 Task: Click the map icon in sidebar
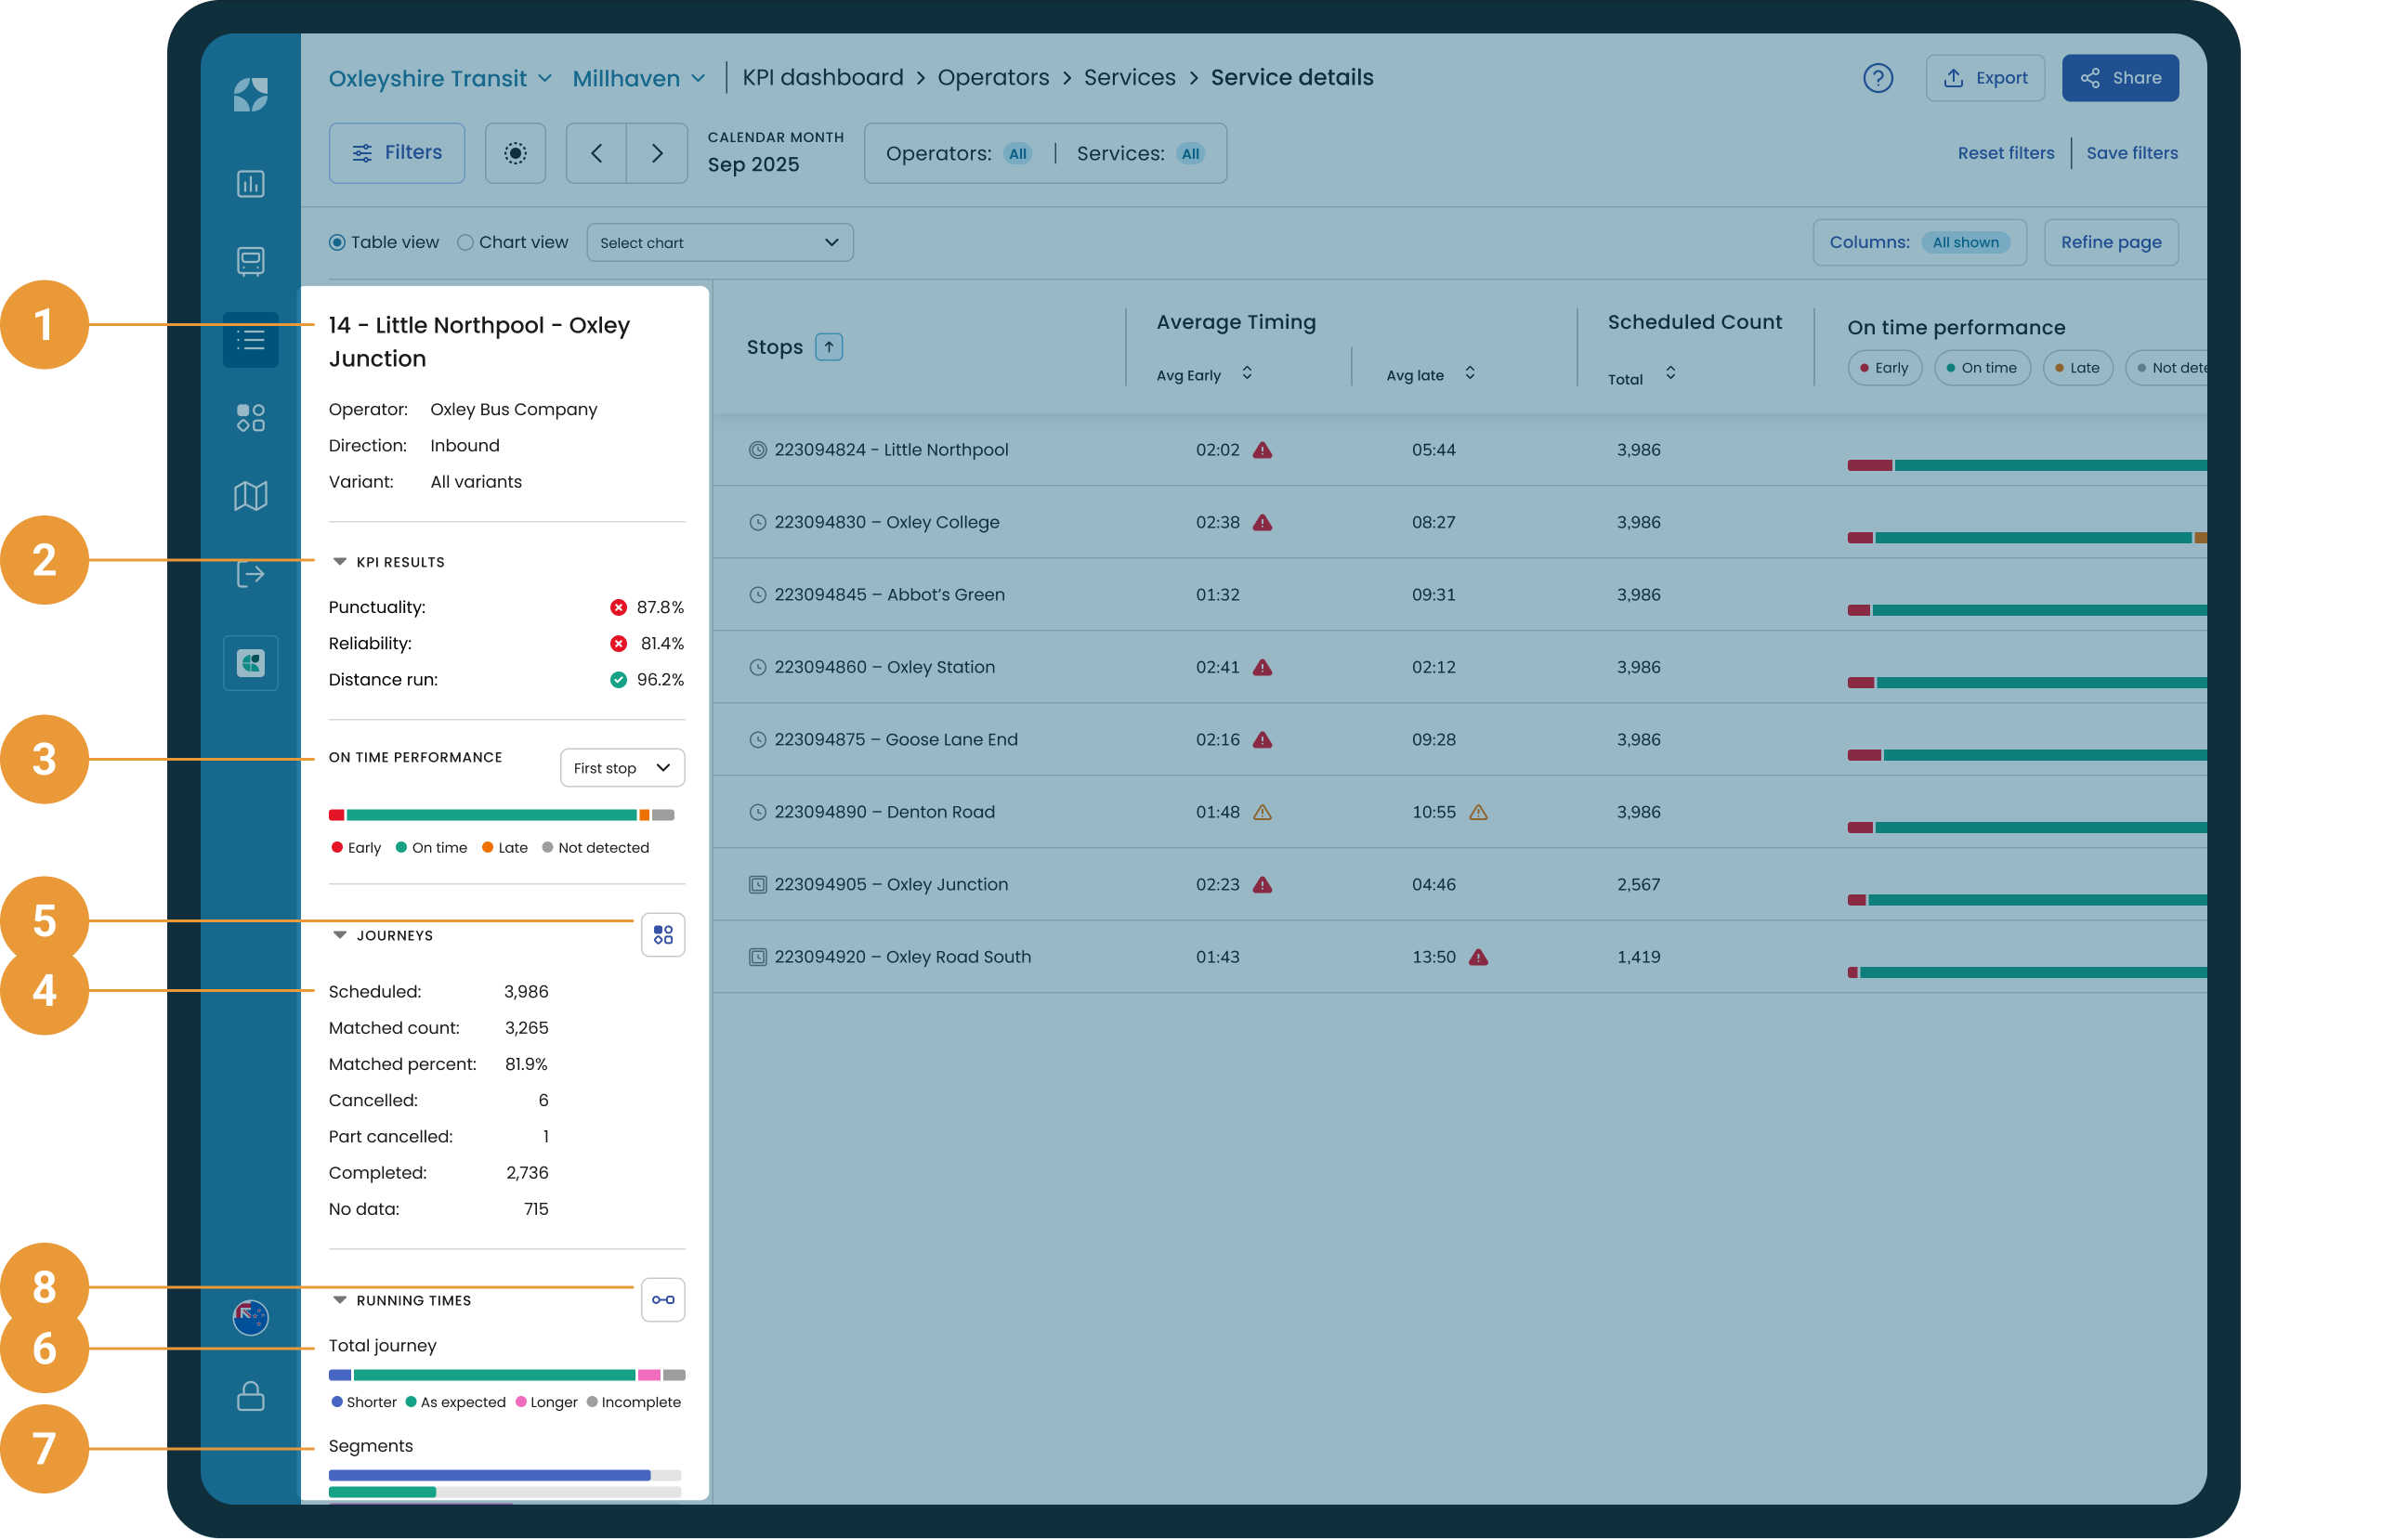[250, 496]
